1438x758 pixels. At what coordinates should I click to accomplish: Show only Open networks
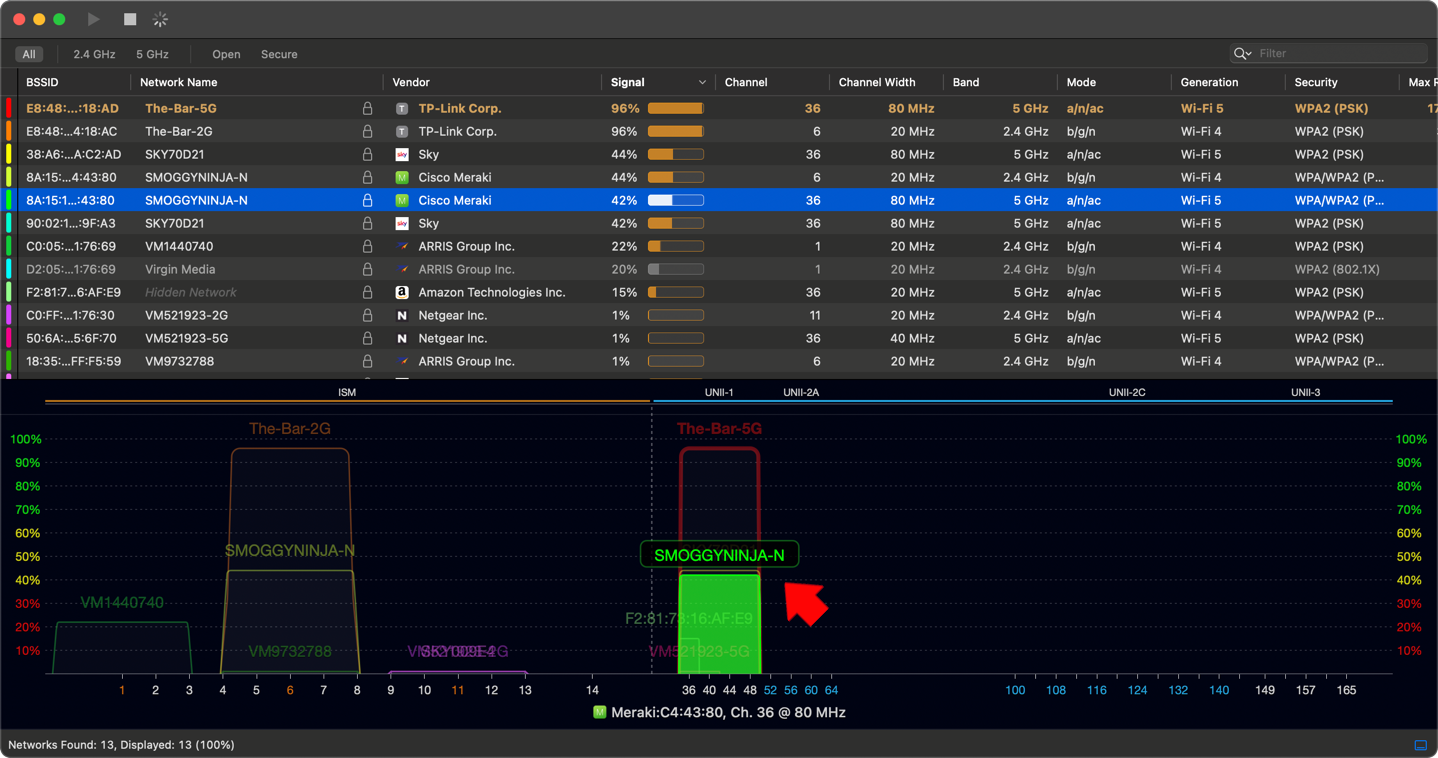pyautogui.click(x=226, y=54)
